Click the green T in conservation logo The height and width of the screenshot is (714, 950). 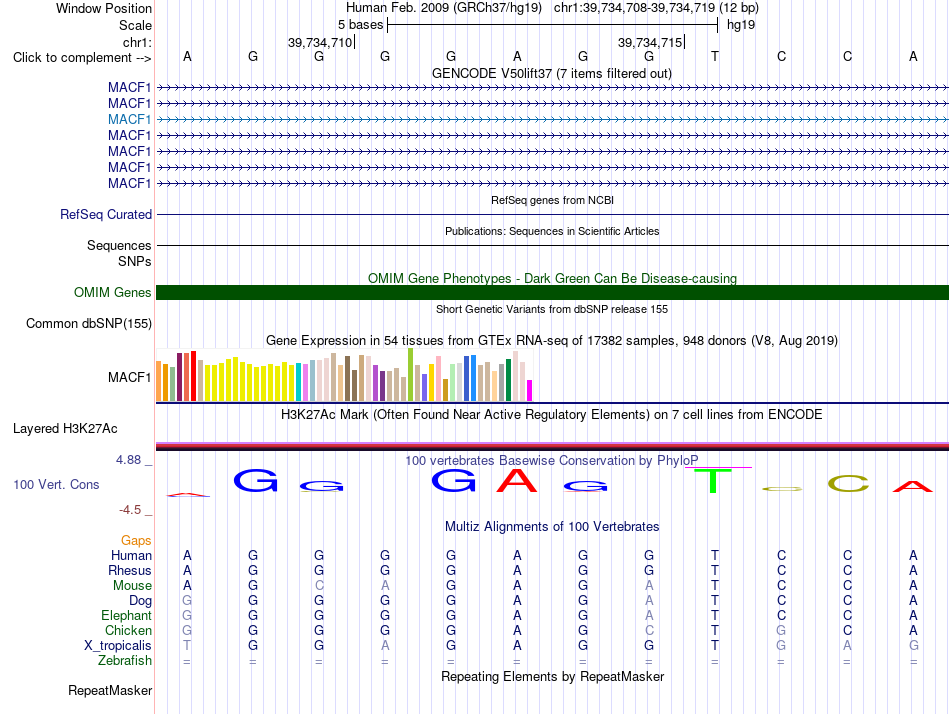click(x=713, y=481)
